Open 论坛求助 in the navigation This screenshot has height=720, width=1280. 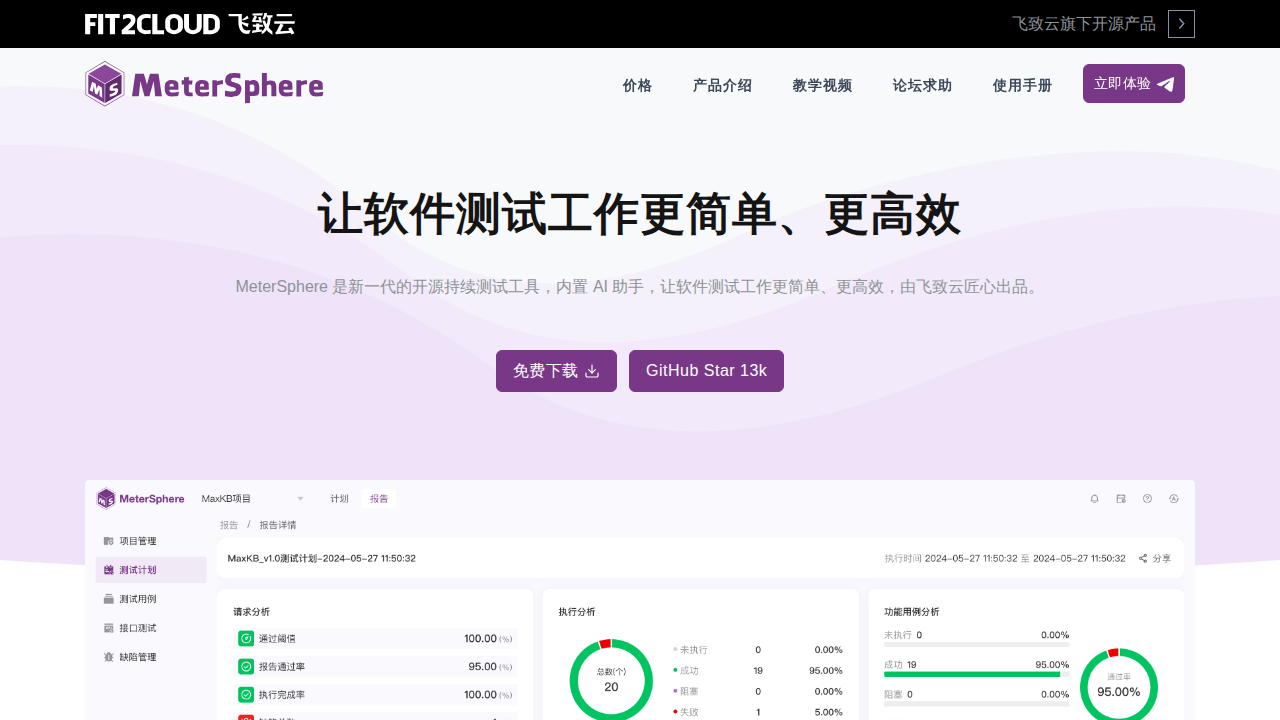(x=922, y=85)
